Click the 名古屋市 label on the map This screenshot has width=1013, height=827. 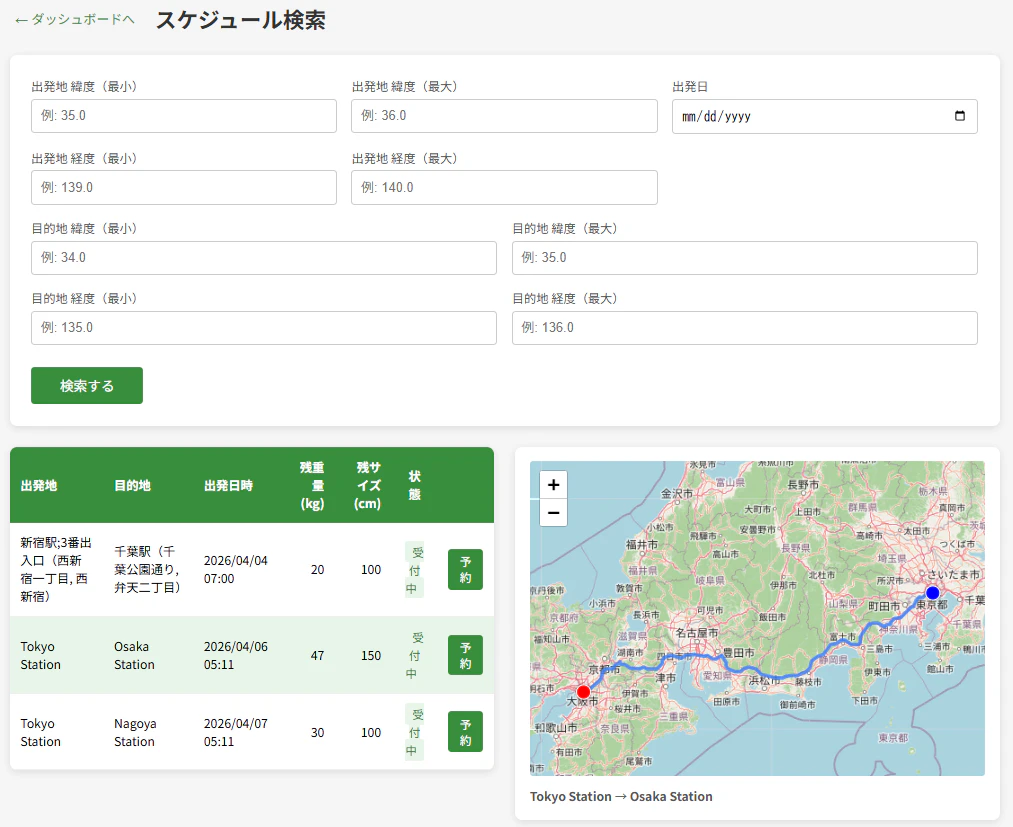tap(696, 633)
